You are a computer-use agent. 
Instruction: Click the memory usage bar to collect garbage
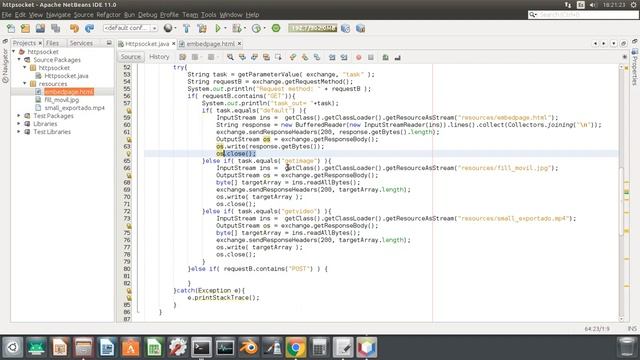[x=313, y=28]
